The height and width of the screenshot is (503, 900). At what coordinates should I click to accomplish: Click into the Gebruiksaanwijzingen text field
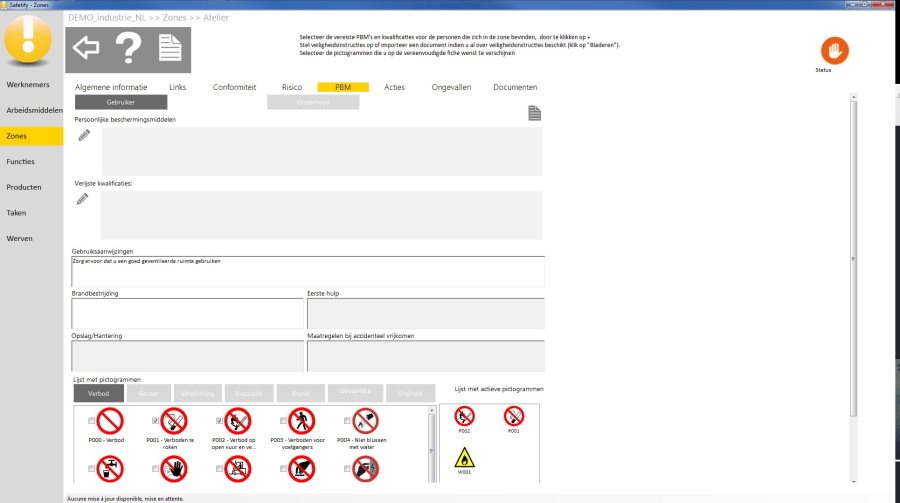click(x=308, y=272)
